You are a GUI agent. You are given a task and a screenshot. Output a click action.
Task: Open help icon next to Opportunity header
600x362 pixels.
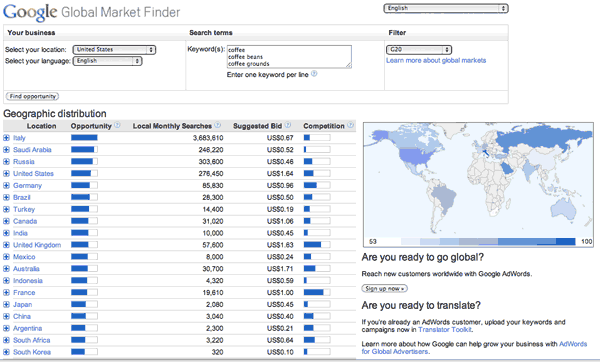tap(117, 125)
